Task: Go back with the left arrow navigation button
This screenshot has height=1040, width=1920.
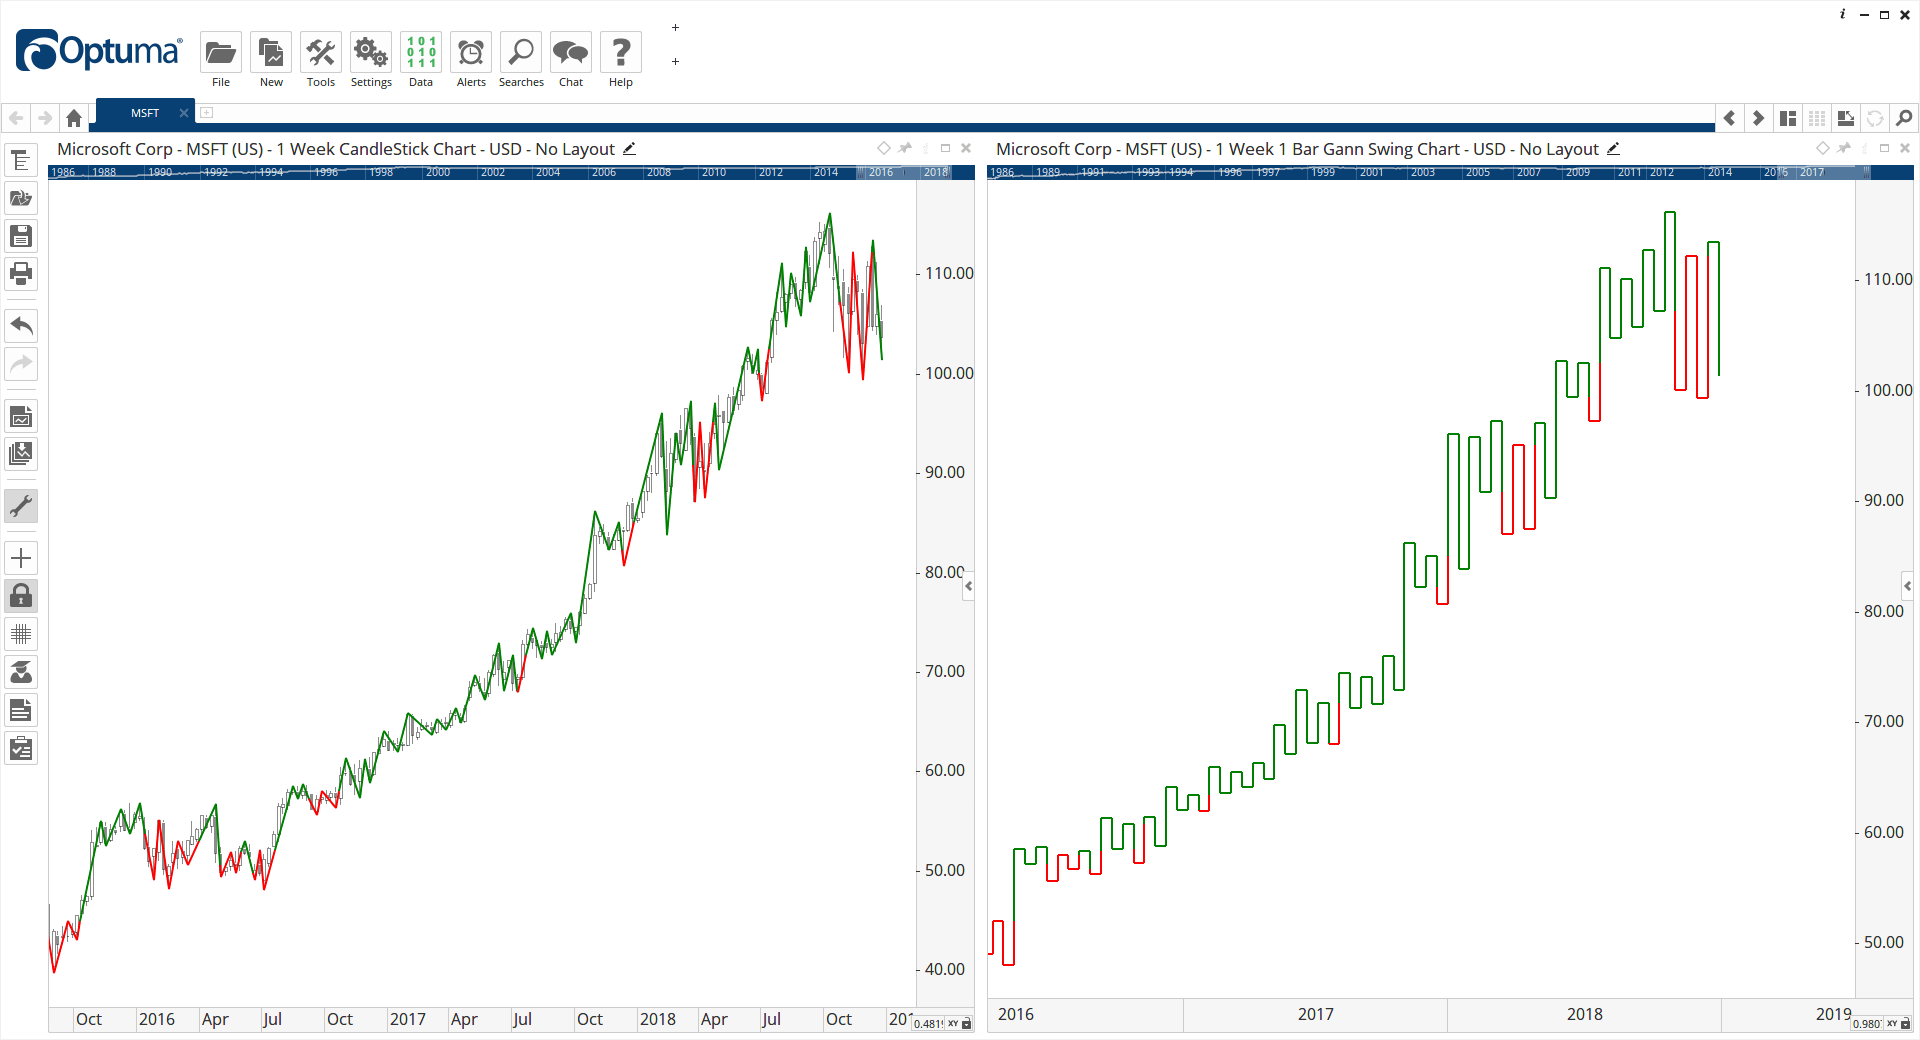Action: point(16,118)
